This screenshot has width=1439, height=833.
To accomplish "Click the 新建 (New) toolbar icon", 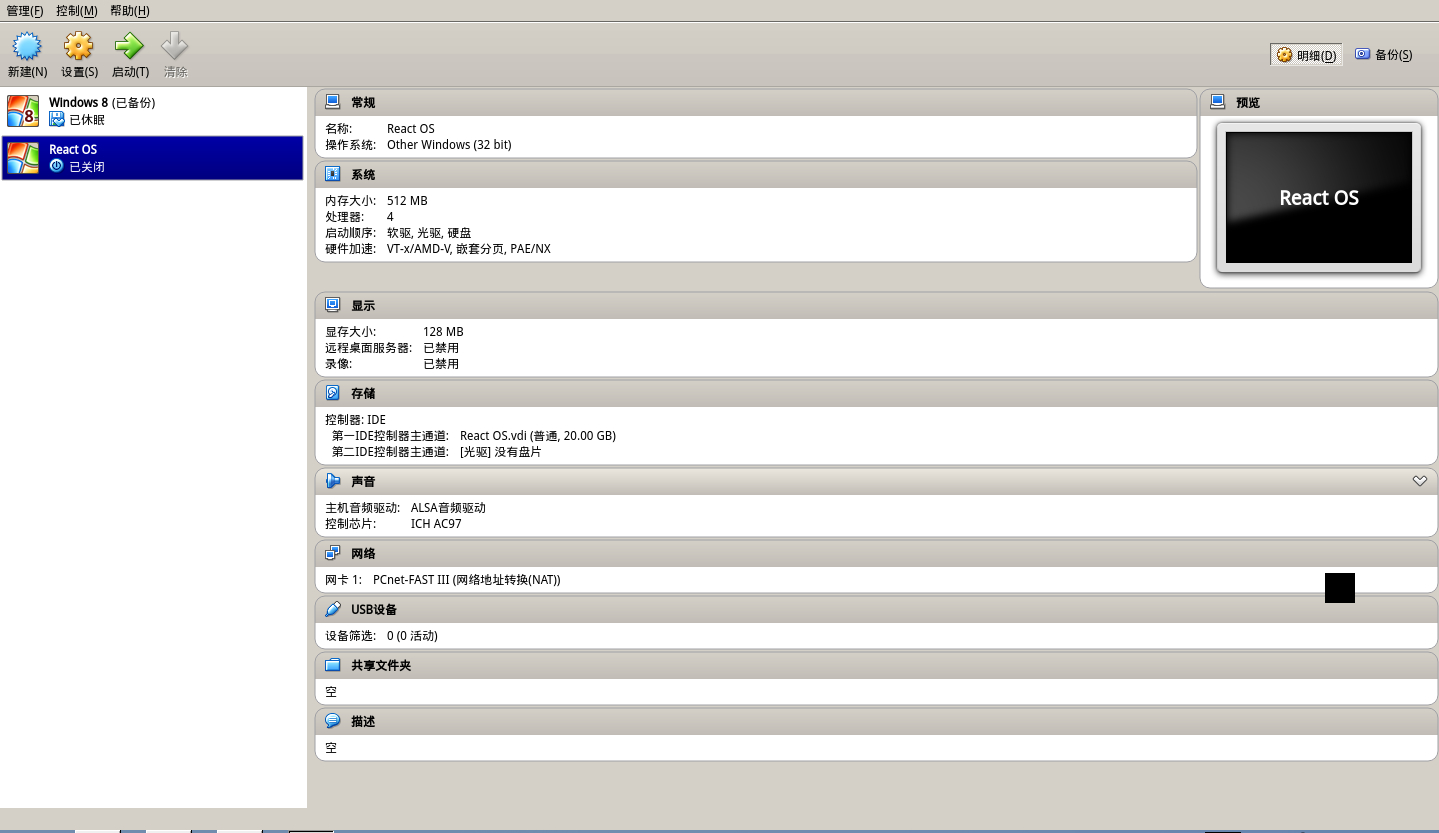I will click(27, 46).
